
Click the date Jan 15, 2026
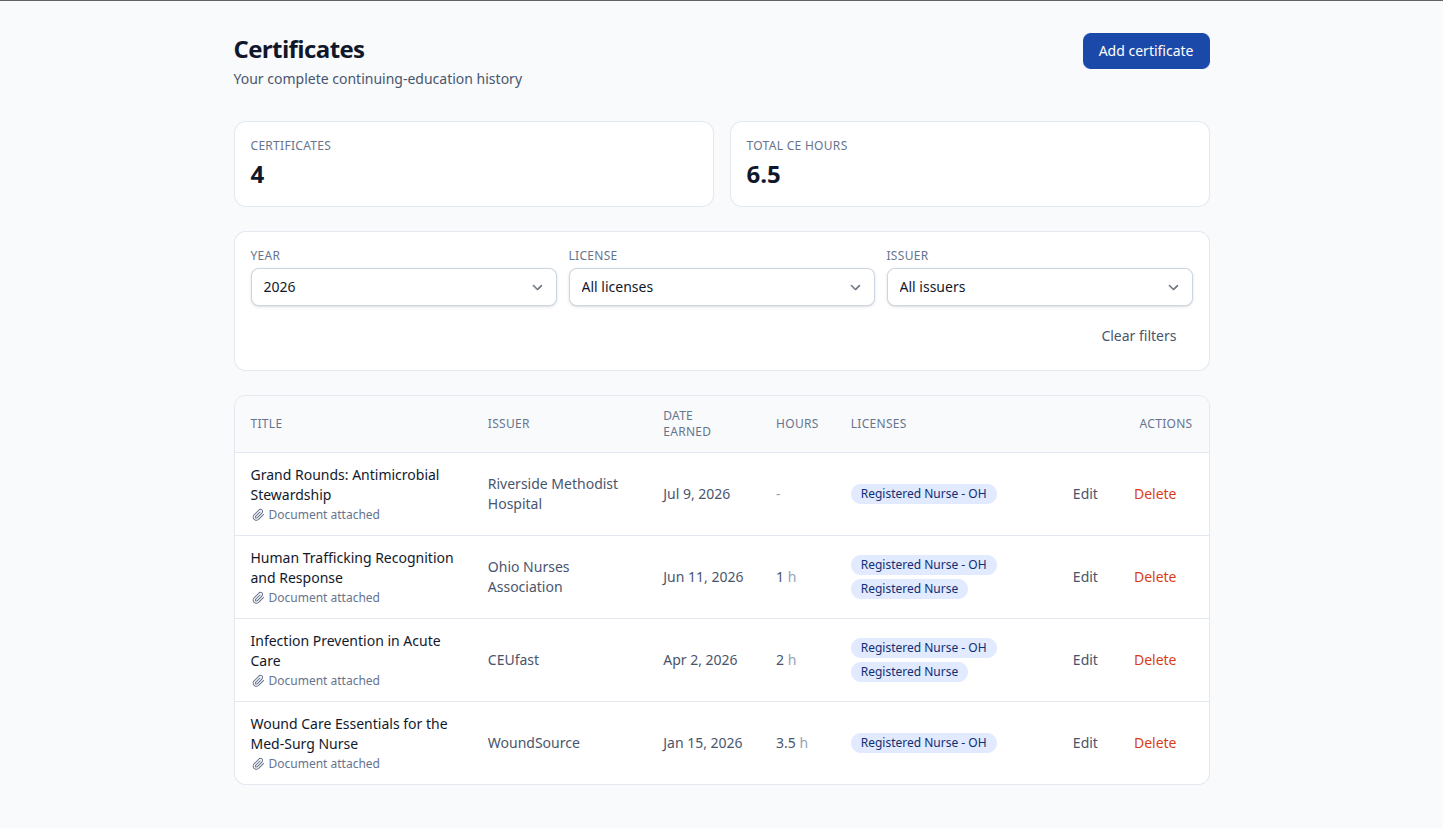[703, 743]
